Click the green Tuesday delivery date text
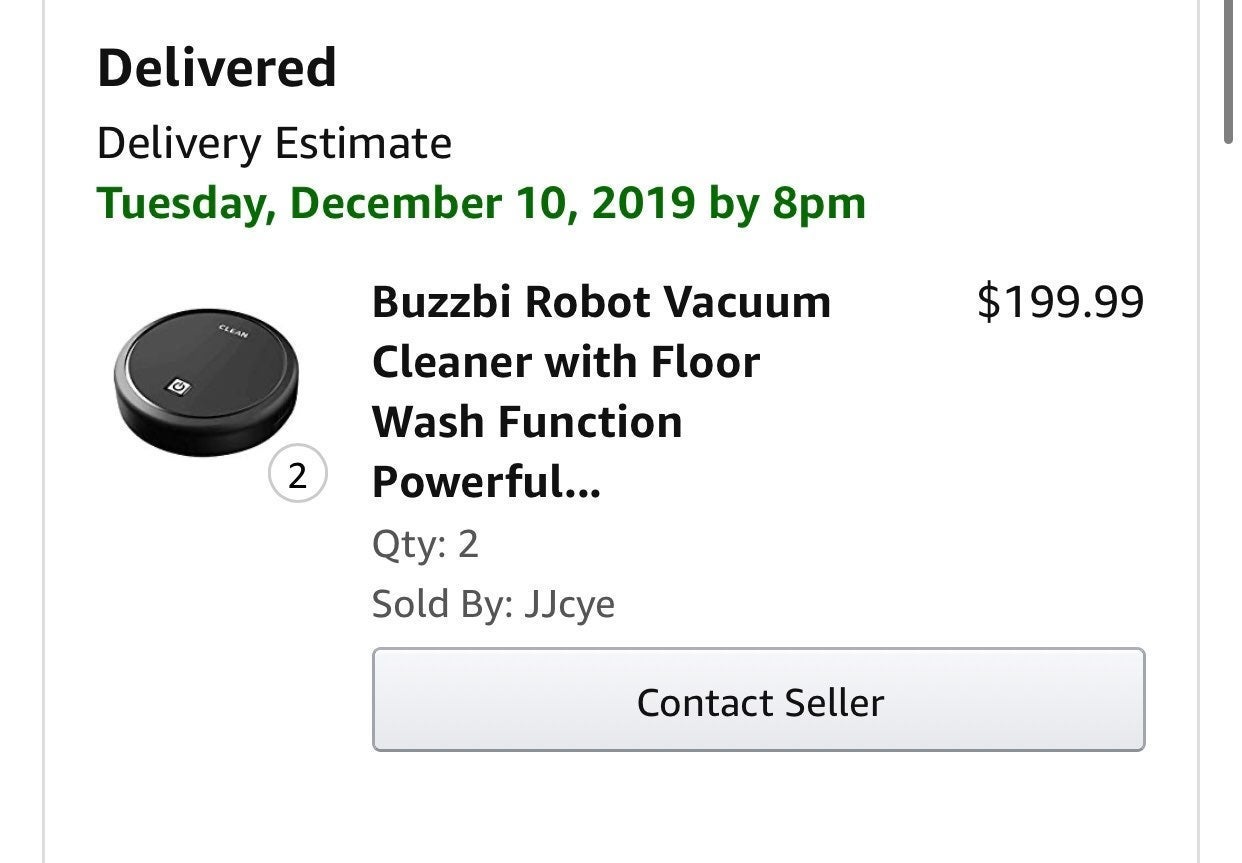The height and width of the screenshot is (863, 1242). [481, 203]
